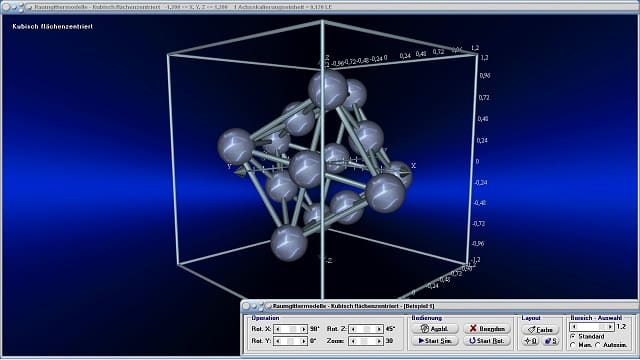The height and width of the screenshot is (360, 640).
Task: Click the Bereich - Auswahl right arrow
Action: pyautogui.click(x=610, y=327)
